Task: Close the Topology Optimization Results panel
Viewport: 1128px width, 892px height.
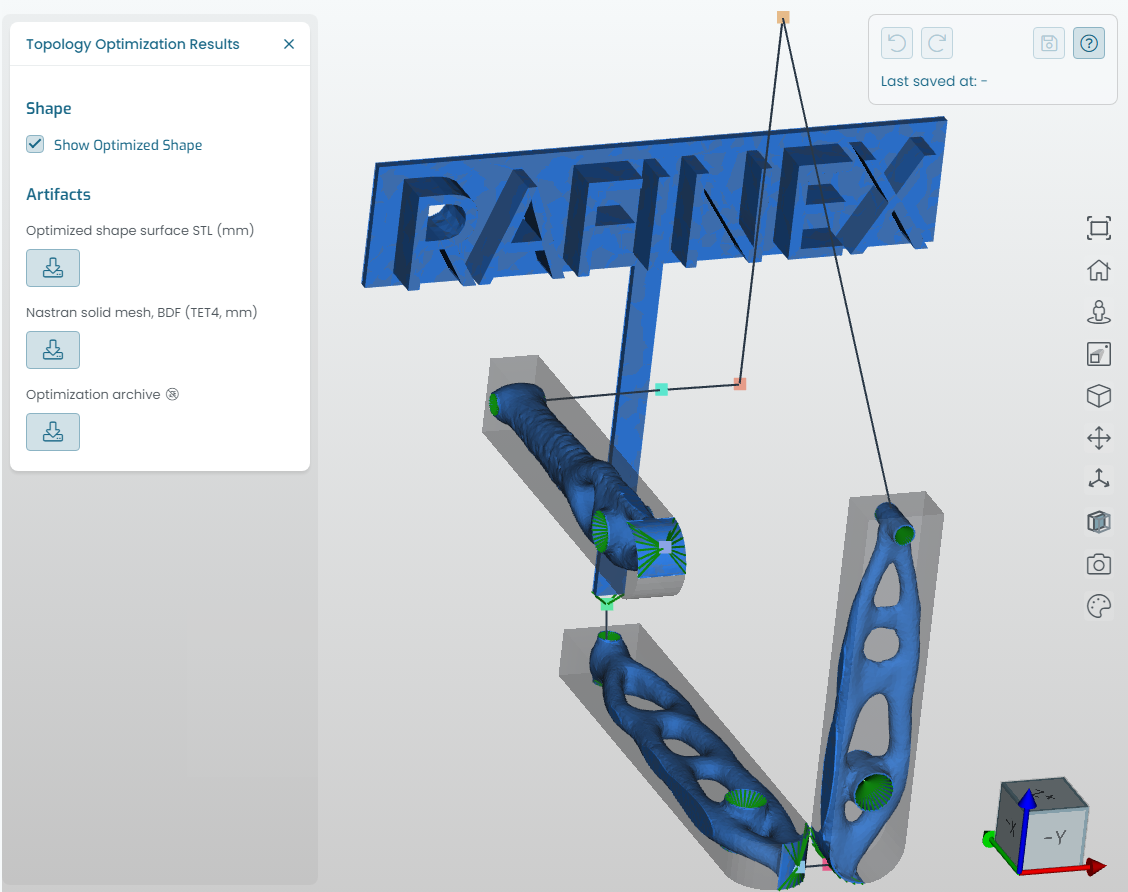Action: pyautogui.click(x=288, y=44)
